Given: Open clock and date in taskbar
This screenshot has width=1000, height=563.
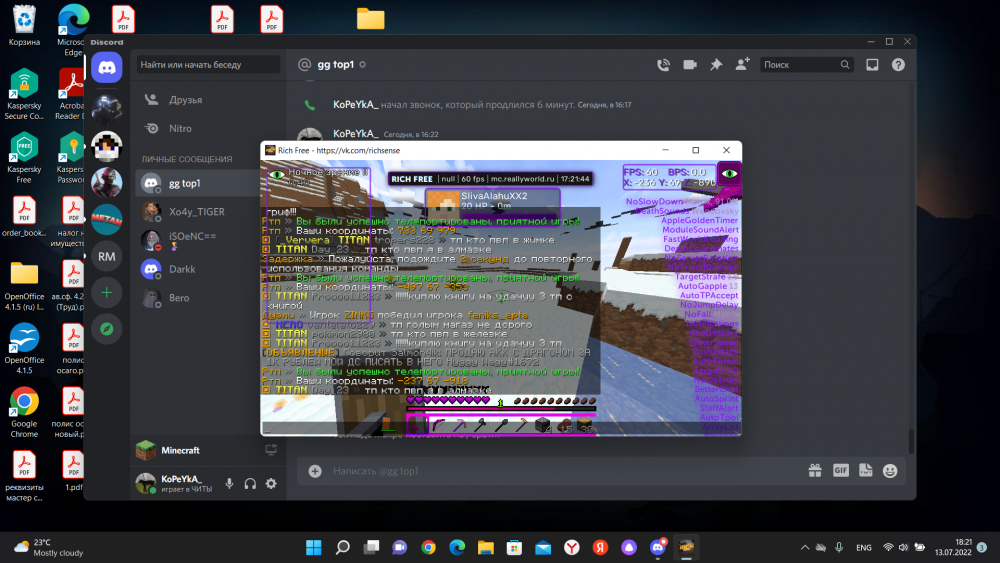Looking at the screenshot, I should point(954,547).
